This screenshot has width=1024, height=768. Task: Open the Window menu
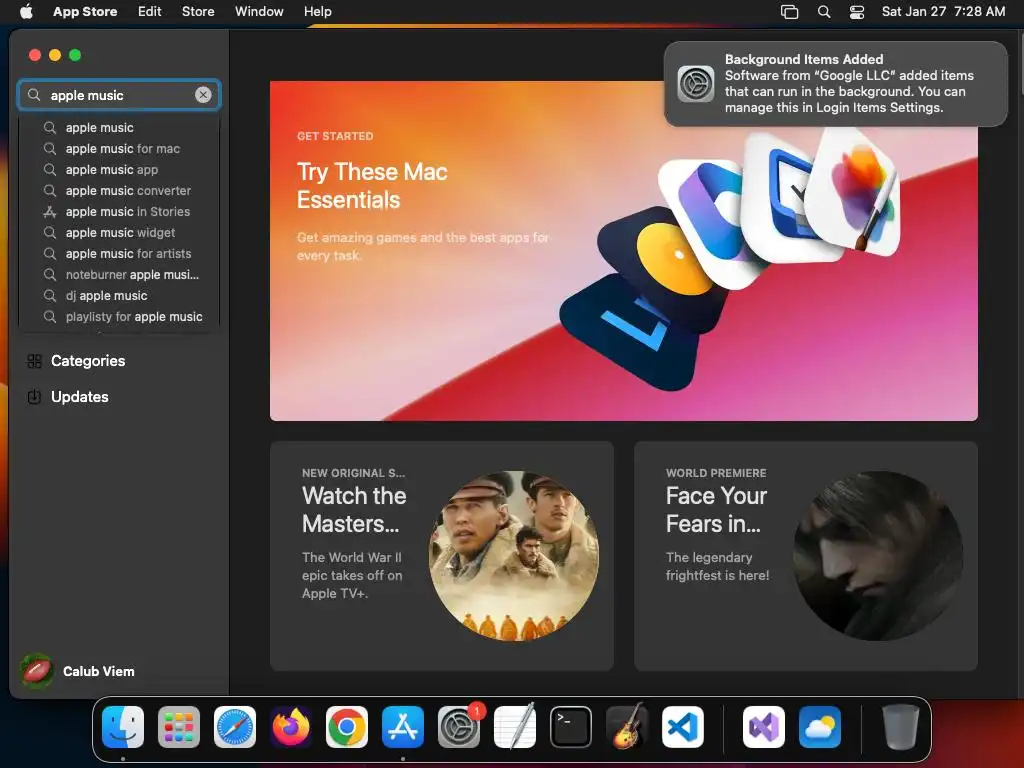259,11
